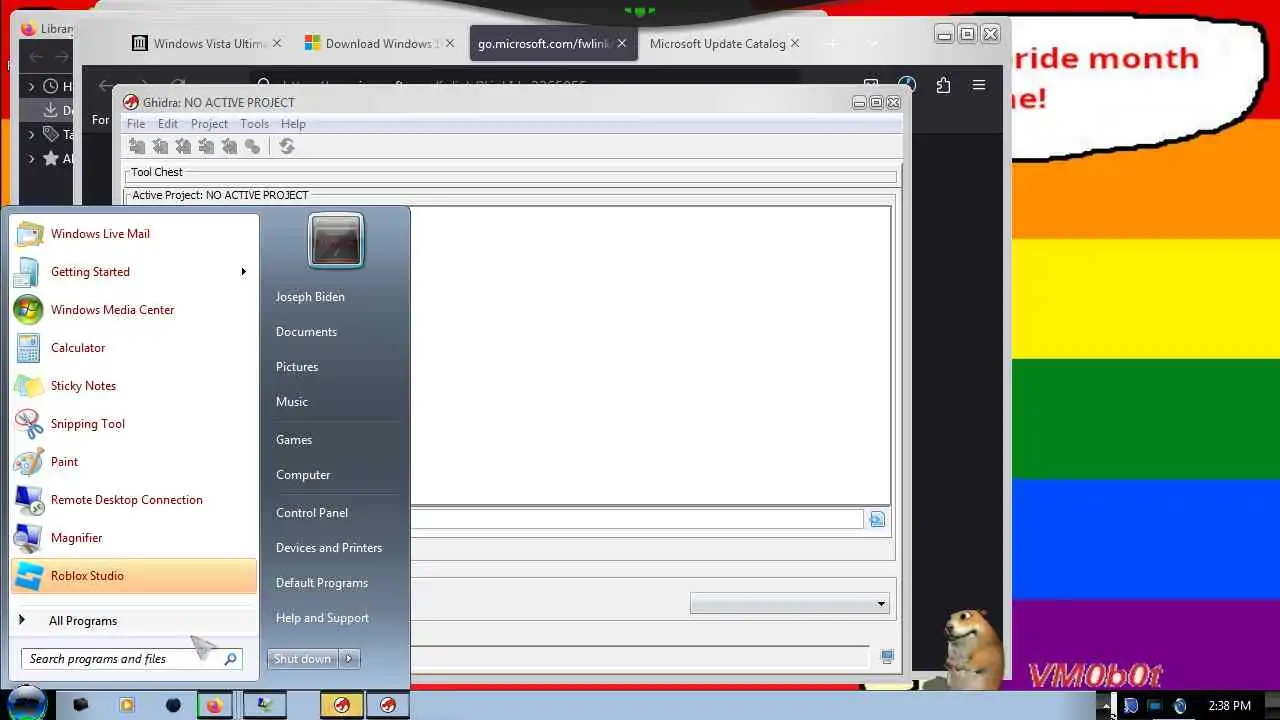Open Firefox Extensions puzzle icon
This screenshot has height=720, width=1280.
coord(943,86)
